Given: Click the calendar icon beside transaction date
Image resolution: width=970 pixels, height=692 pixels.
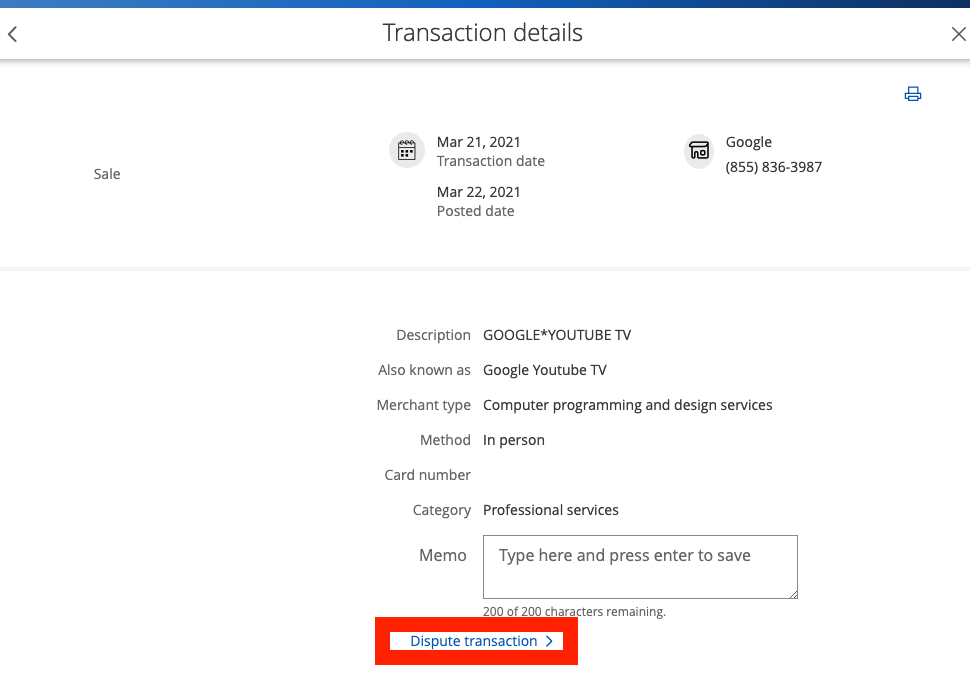Looking at the screenshot, I should (x=406, y=150).
